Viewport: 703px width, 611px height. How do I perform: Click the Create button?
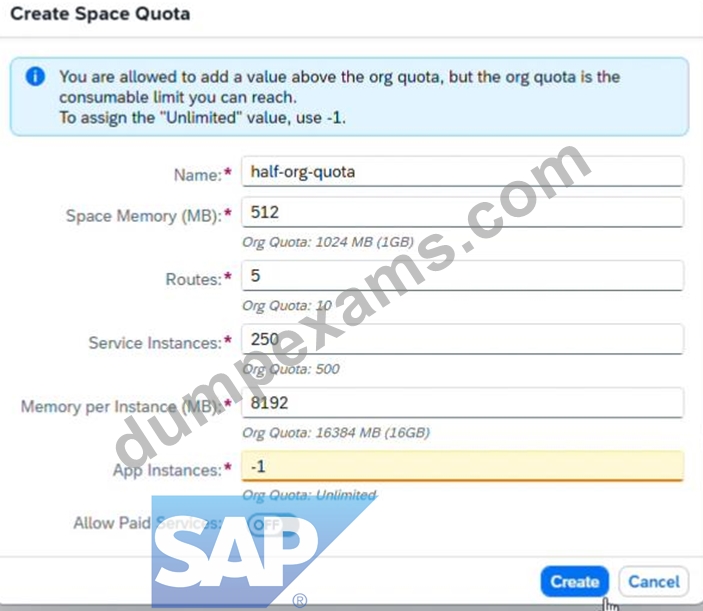pos(575,581)
